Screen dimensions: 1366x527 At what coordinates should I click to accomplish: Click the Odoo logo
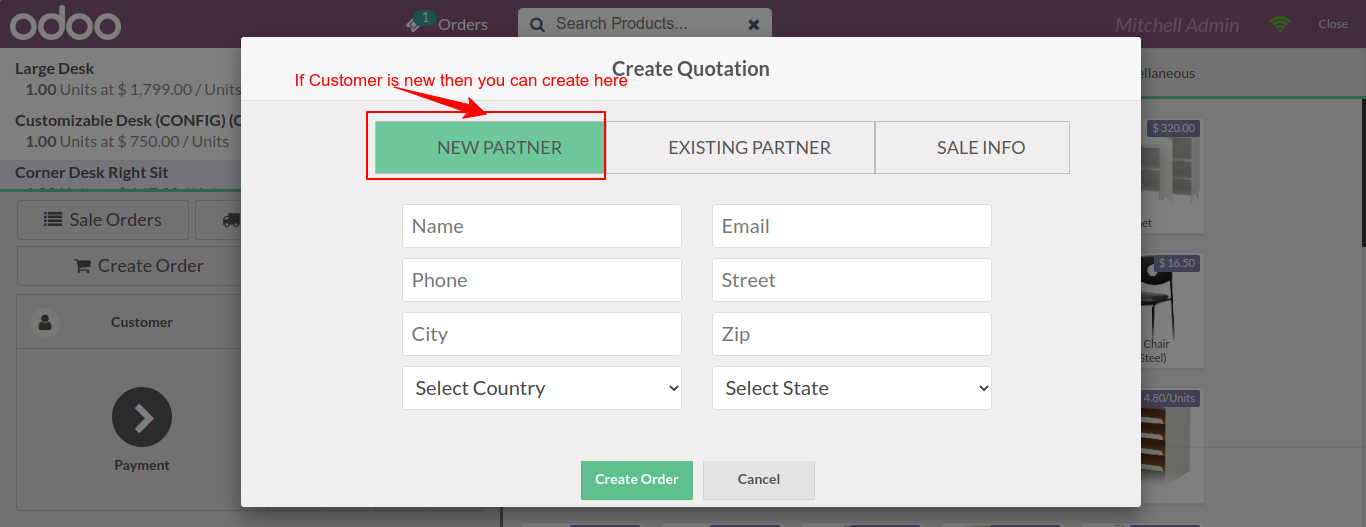66,24
